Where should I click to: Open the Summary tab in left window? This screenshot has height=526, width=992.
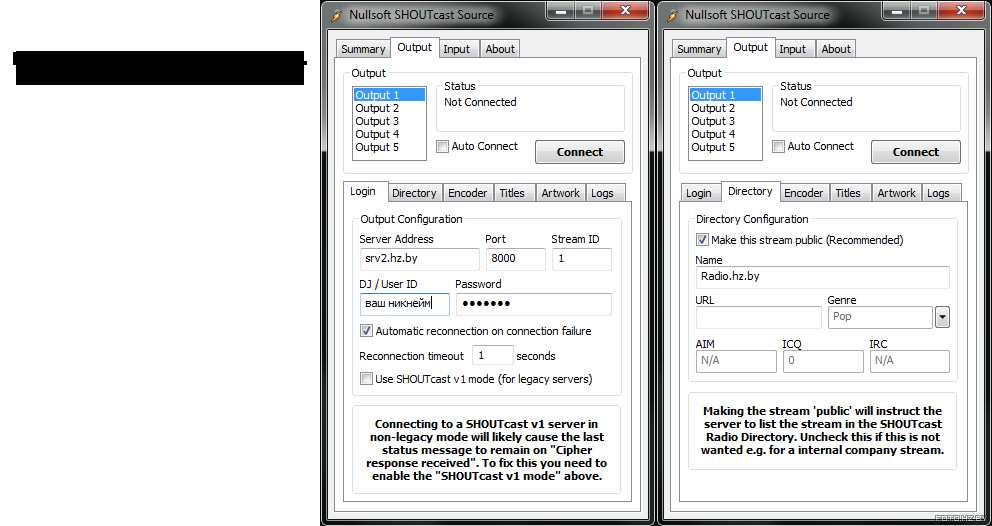click(x=363, y=49)
